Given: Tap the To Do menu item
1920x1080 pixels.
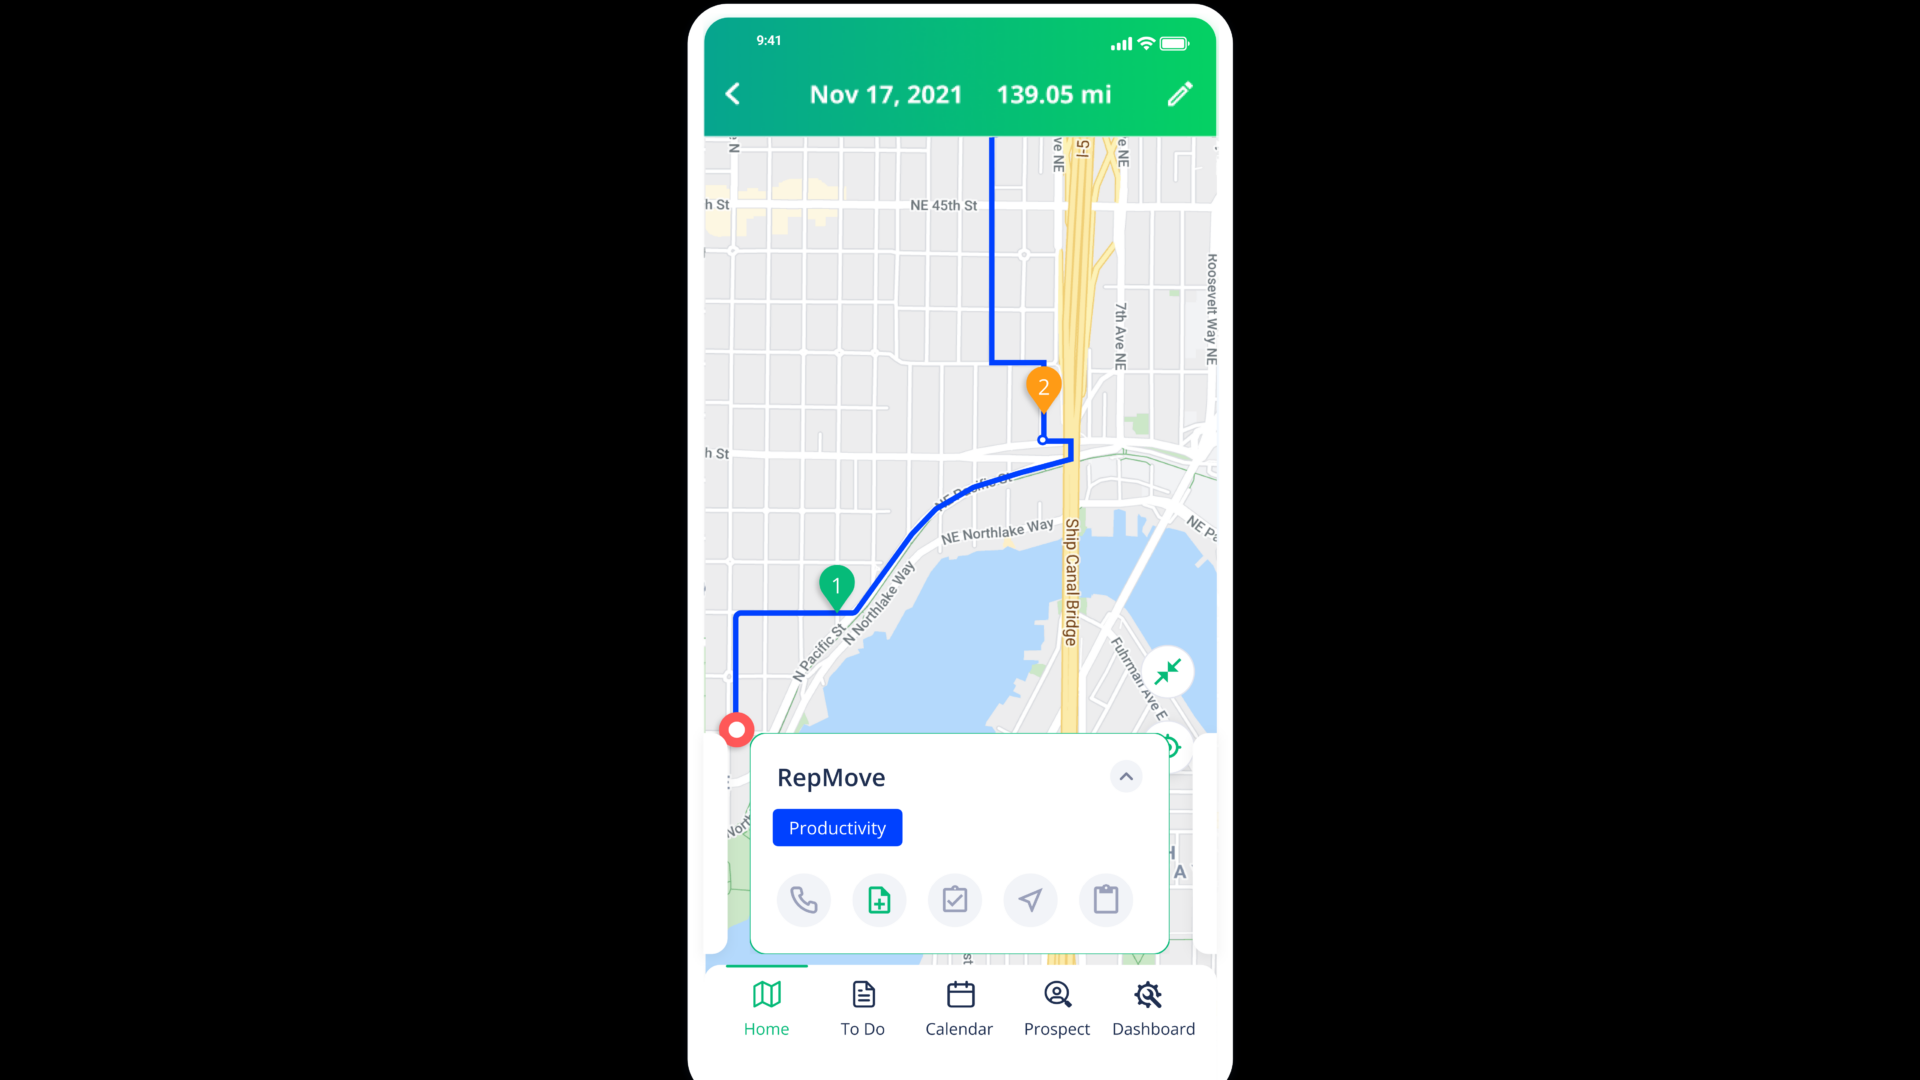Looking at the screenshot, I should [x=862, y=1009].
